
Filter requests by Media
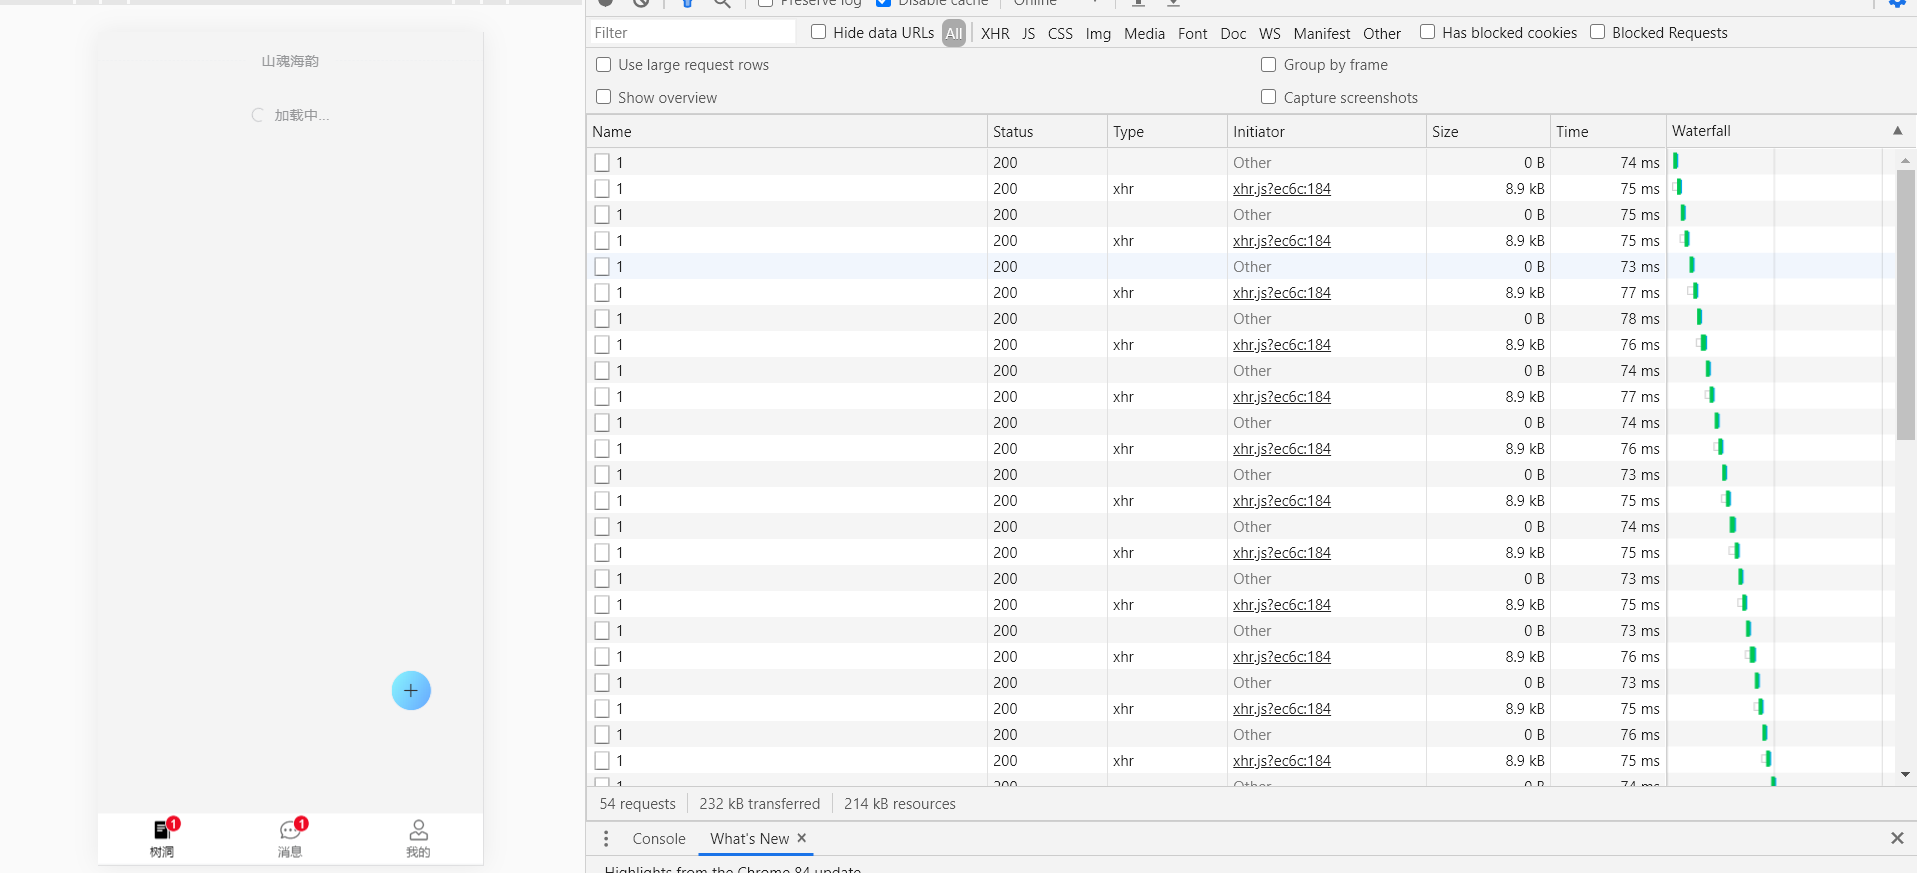[1144, 33]
